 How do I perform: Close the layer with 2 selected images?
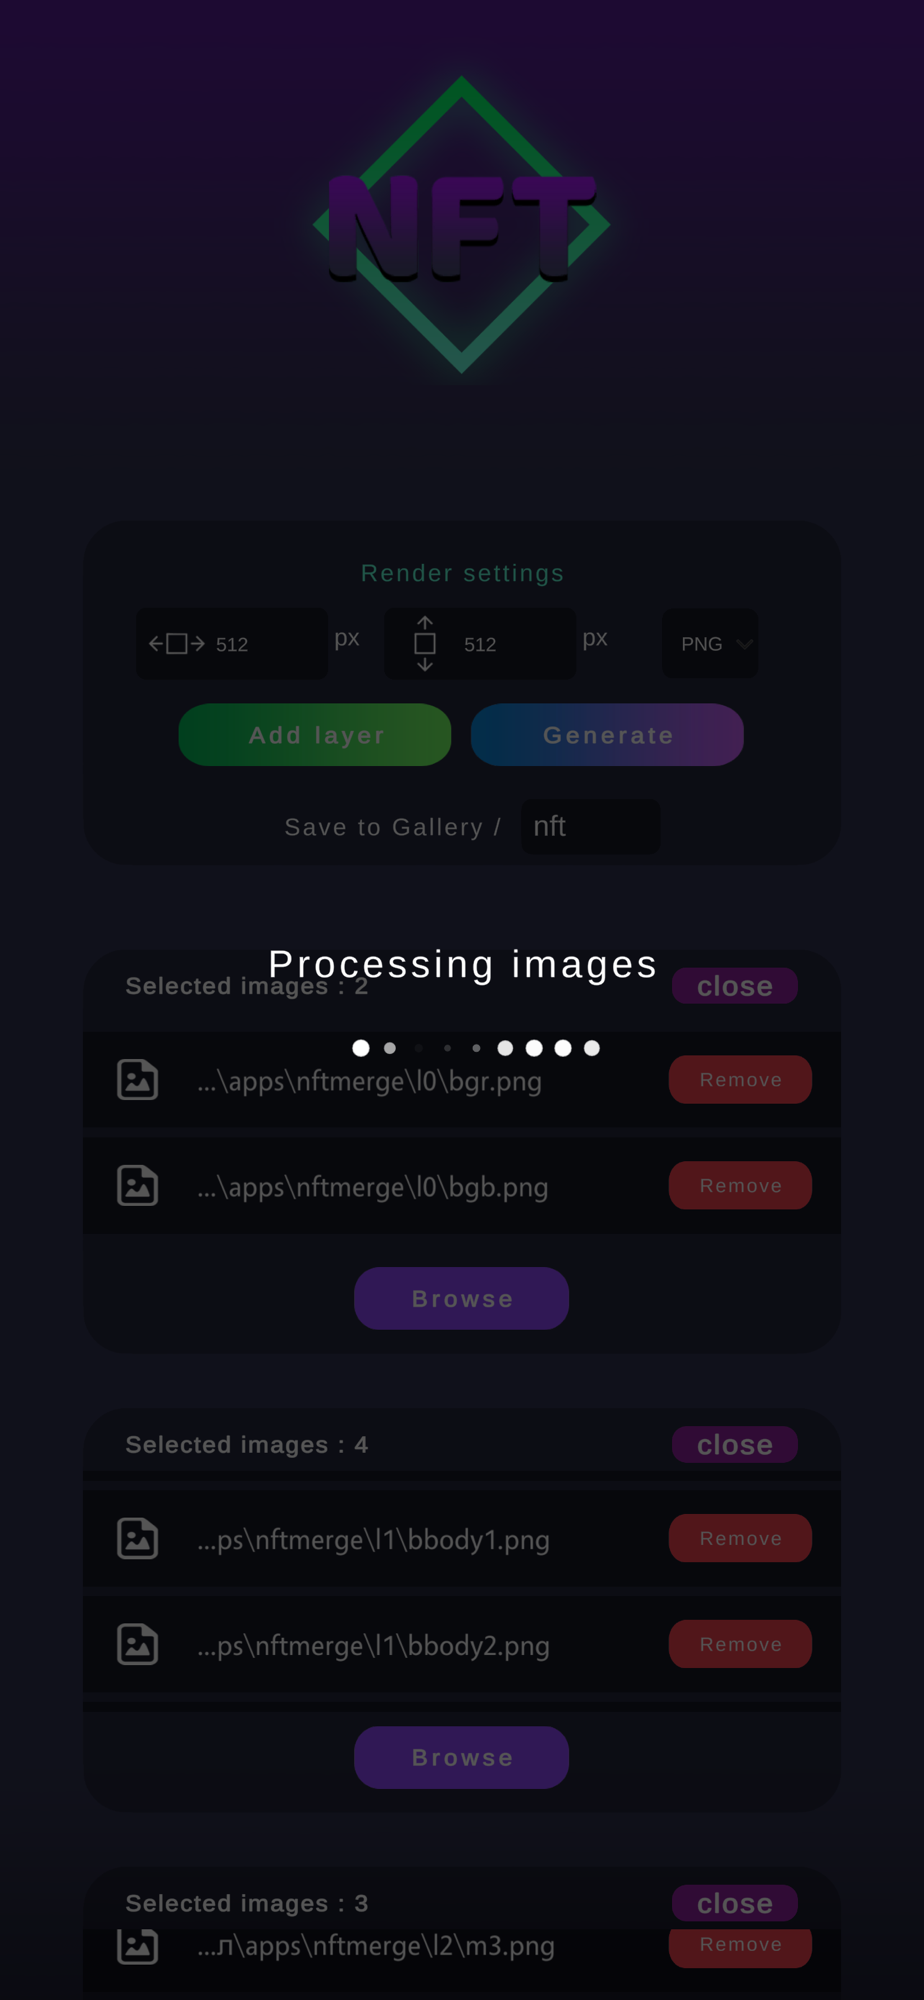734,986
